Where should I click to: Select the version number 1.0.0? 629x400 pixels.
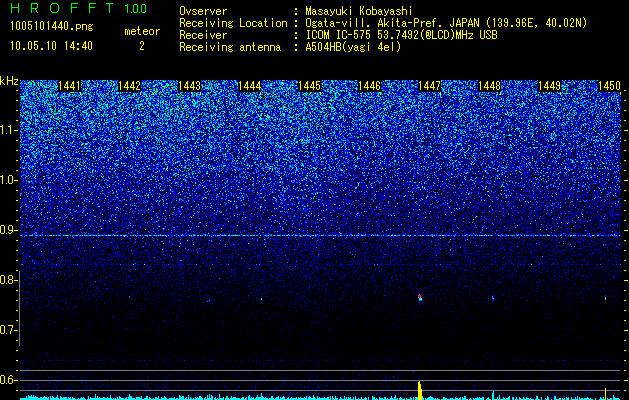pyautogui.click(x=136, y=8)
